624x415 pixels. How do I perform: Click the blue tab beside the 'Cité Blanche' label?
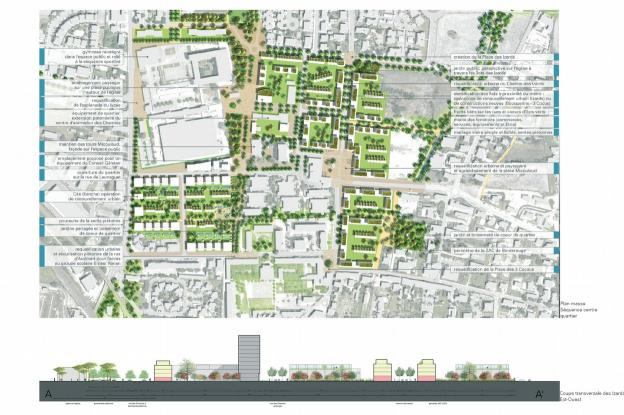pos(42,196)
